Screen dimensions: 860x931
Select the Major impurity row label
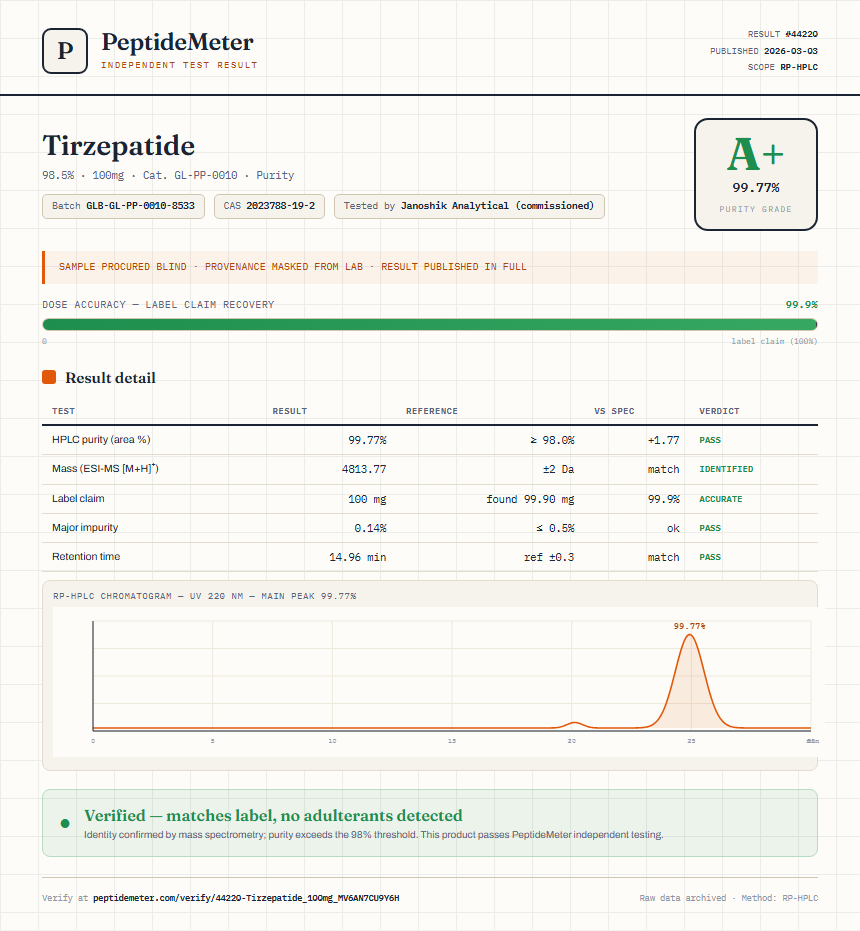(x=85, y=527)
